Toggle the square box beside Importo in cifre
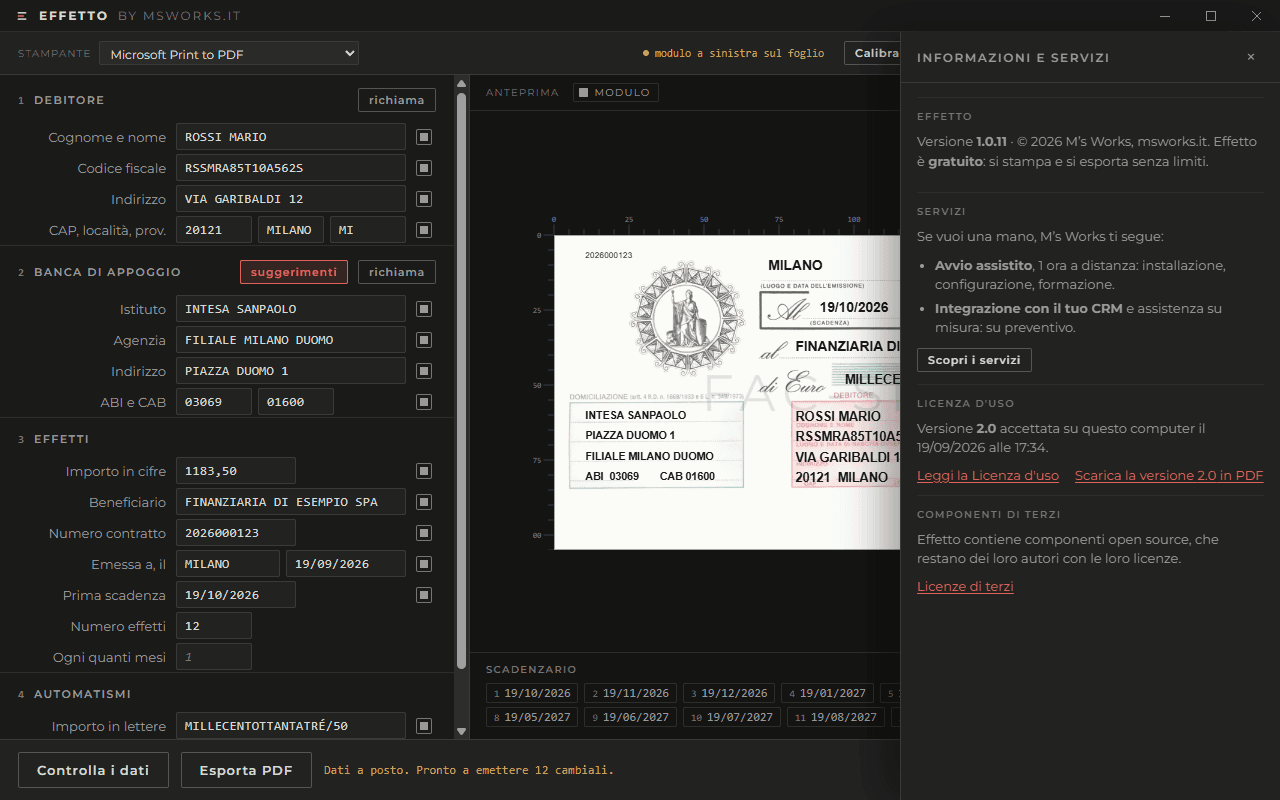The height and width of the screenshot is (800, 1280). pos(424,471)
